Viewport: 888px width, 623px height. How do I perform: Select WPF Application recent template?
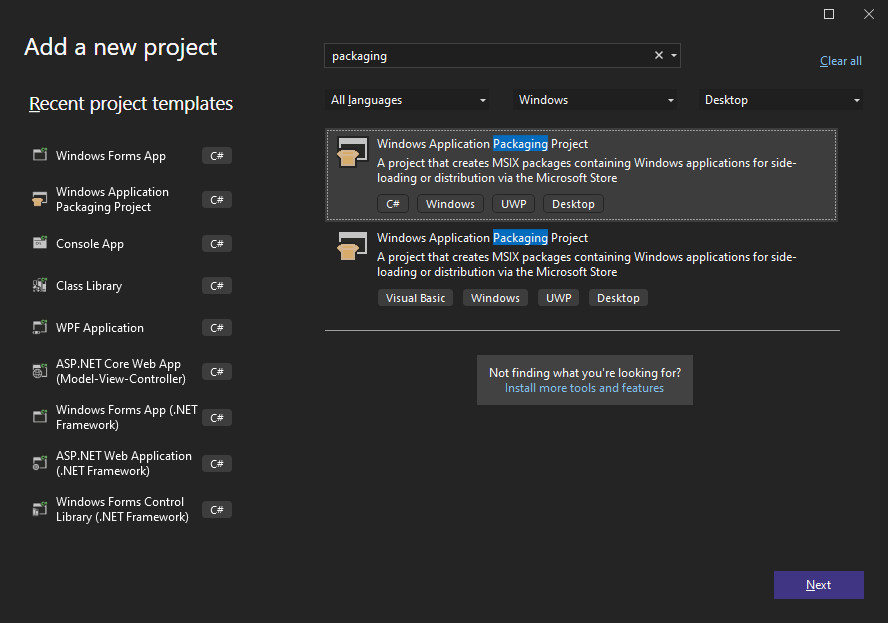[131, 327]
